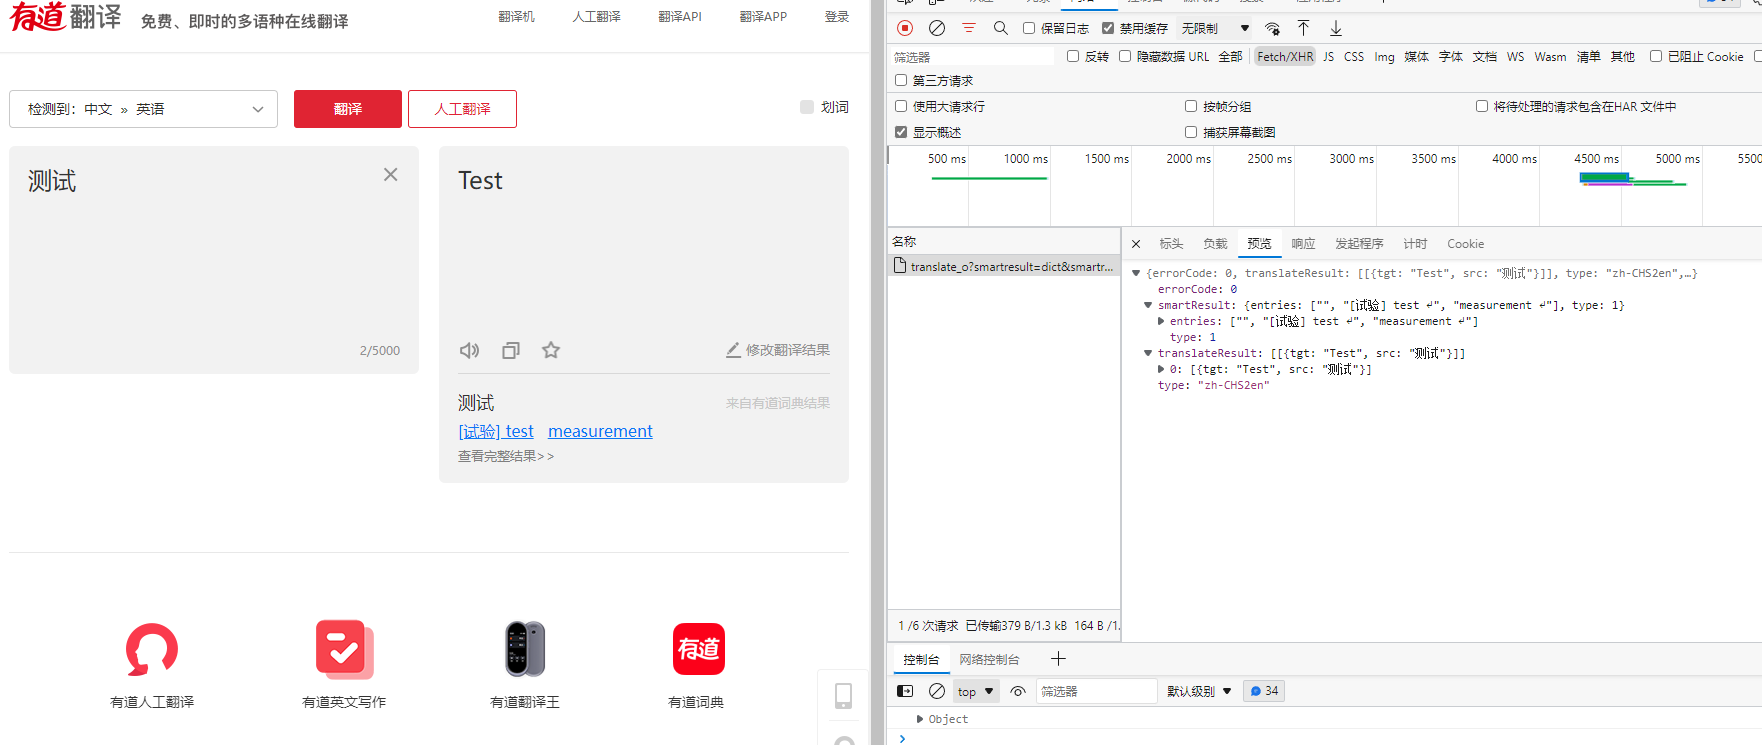Open 有道词典 product icon
The height and width of the screenshot is (745, 1762).
tap(699, 649)
